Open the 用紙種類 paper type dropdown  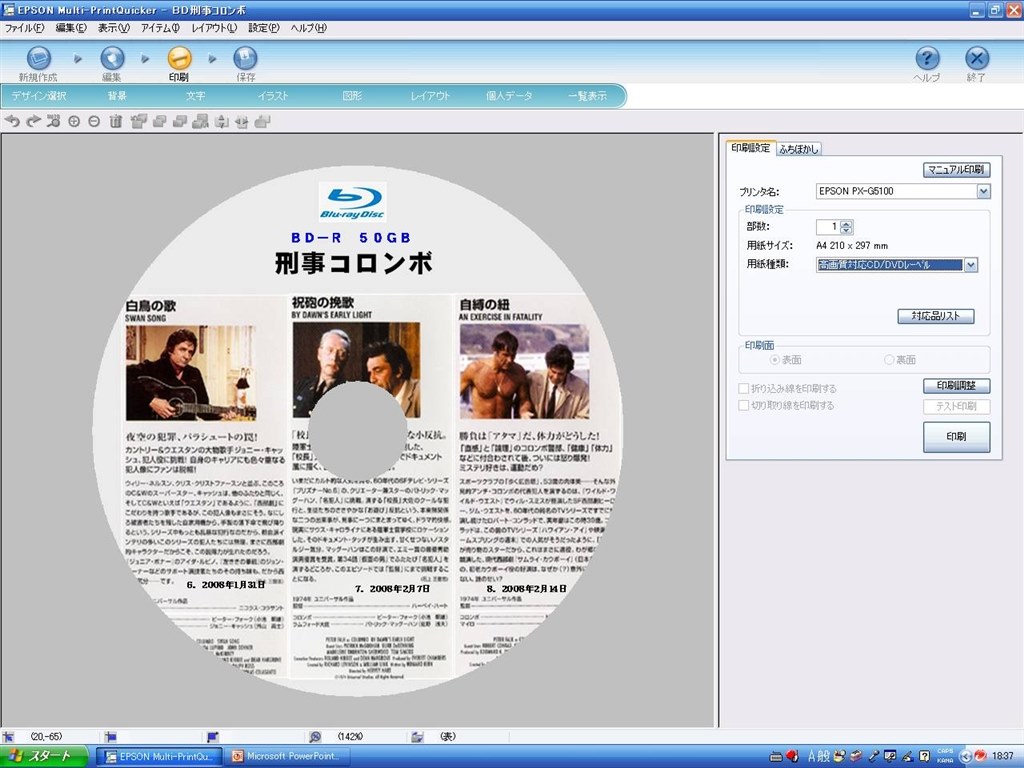coord(971,264)
